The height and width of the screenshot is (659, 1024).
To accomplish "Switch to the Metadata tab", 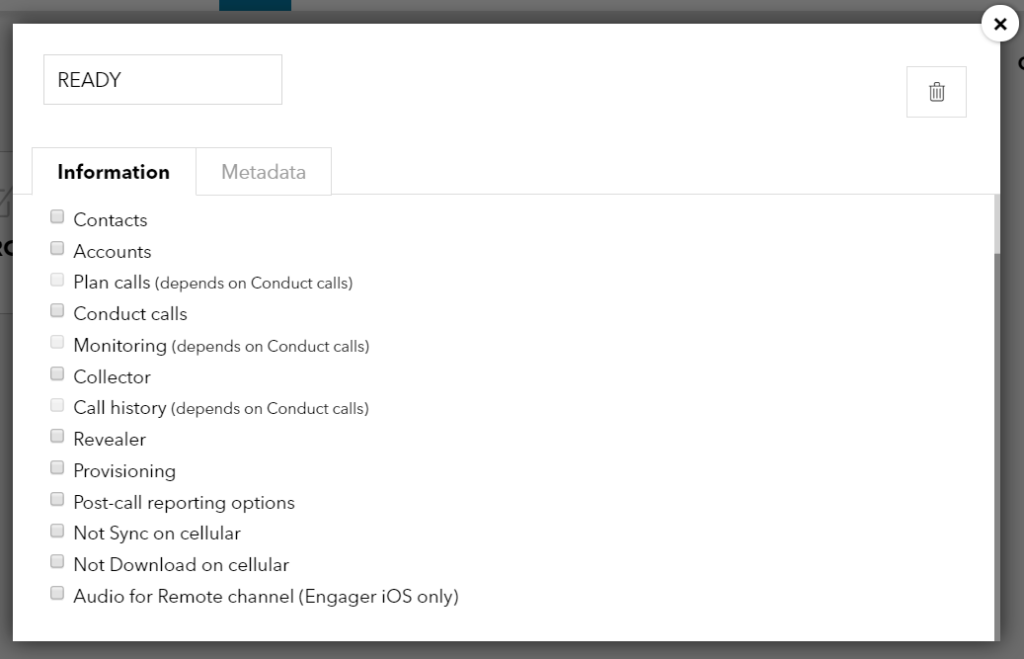I will click(263, 172).
